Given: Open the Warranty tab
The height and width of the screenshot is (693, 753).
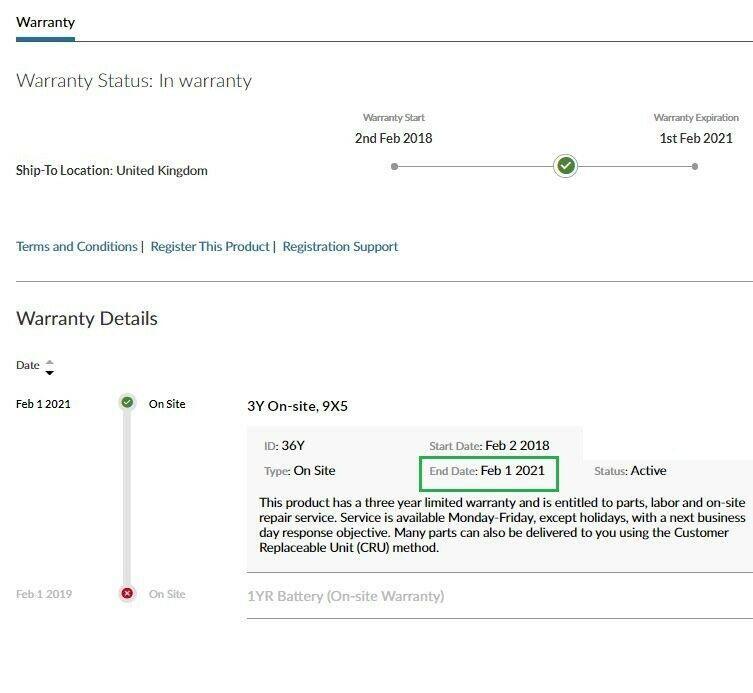Looking at the screenshot, I should (45, 22).
